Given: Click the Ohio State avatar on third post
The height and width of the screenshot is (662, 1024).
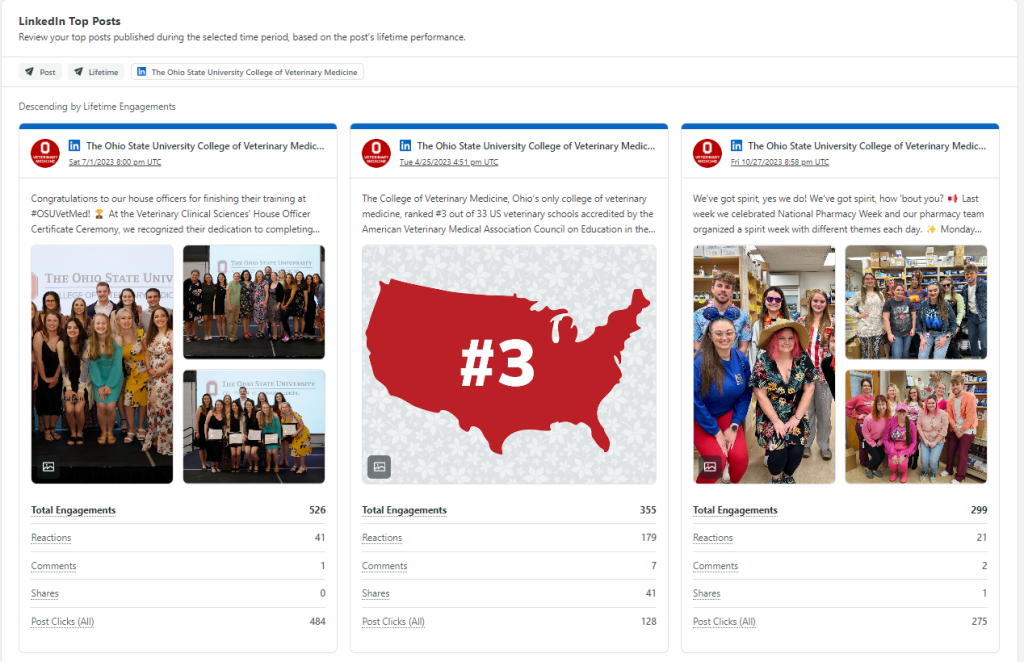Looking at the screenshot, I should (707, 152).
